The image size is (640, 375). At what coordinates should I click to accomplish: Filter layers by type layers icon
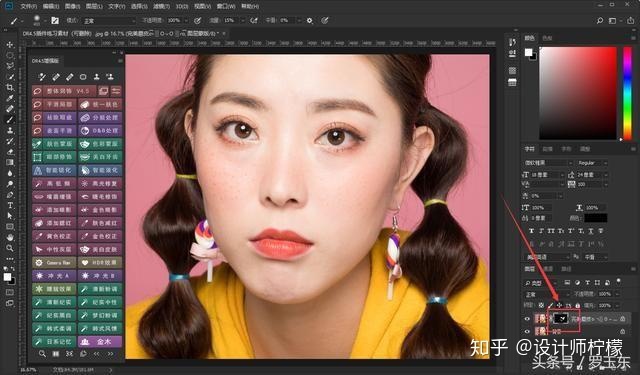pyautogui.click(x=587, y=282)
